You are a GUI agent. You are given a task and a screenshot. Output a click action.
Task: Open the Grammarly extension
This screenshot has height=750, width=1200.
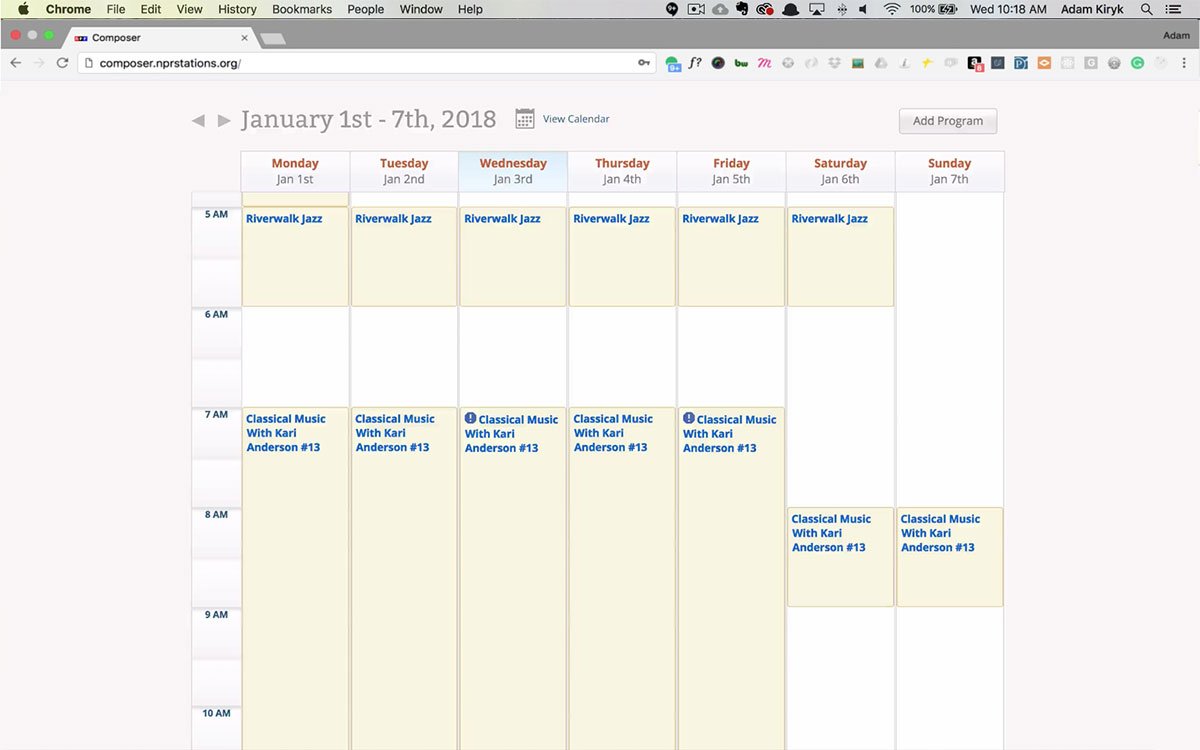click(x=1137, y=63)
